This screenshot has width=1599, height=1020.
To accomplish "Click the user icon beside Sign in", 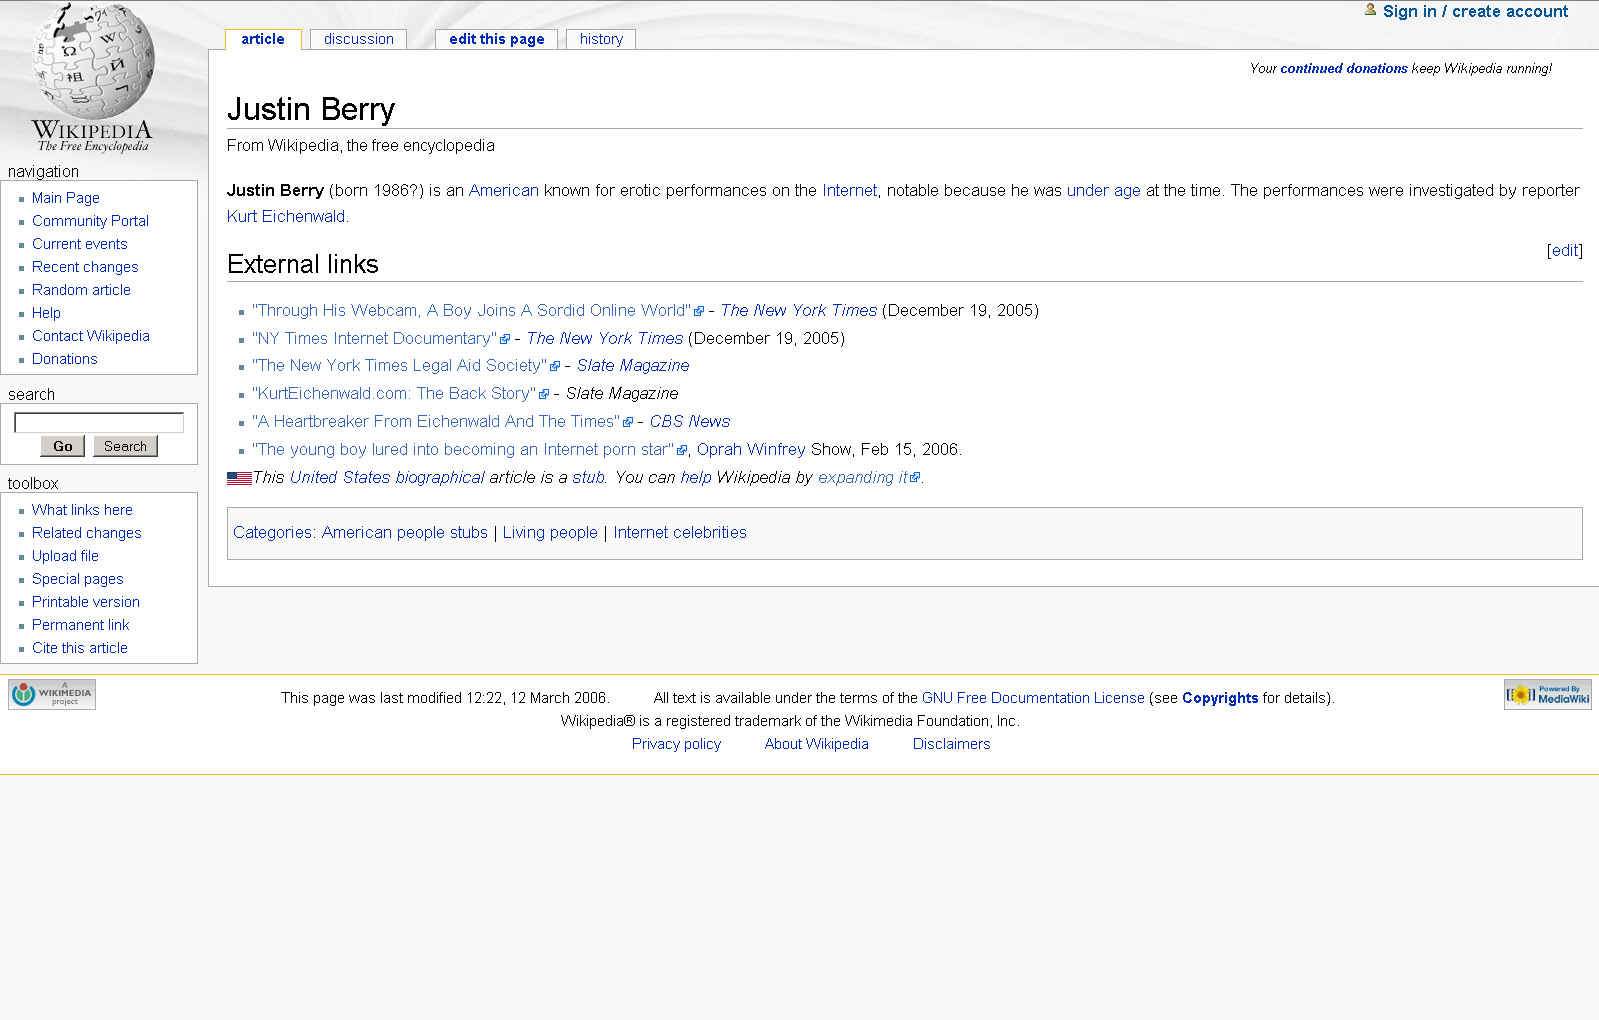I will [1370, 10].
